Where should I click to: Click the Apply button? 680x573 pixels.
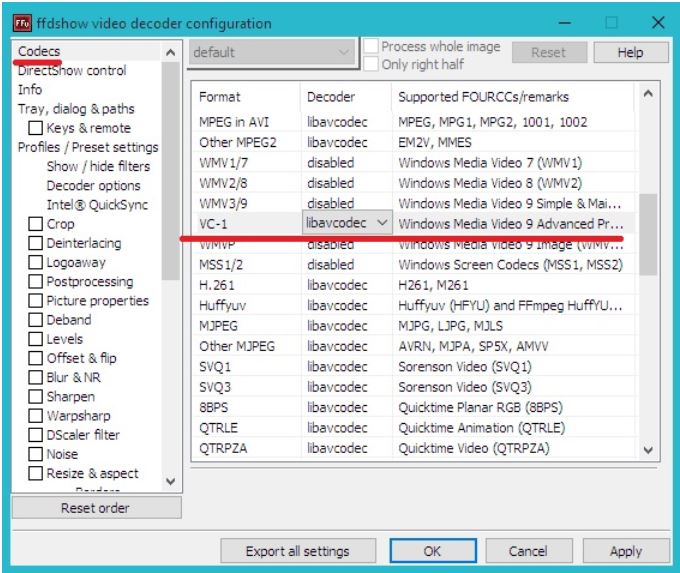(x=626, y=551)
